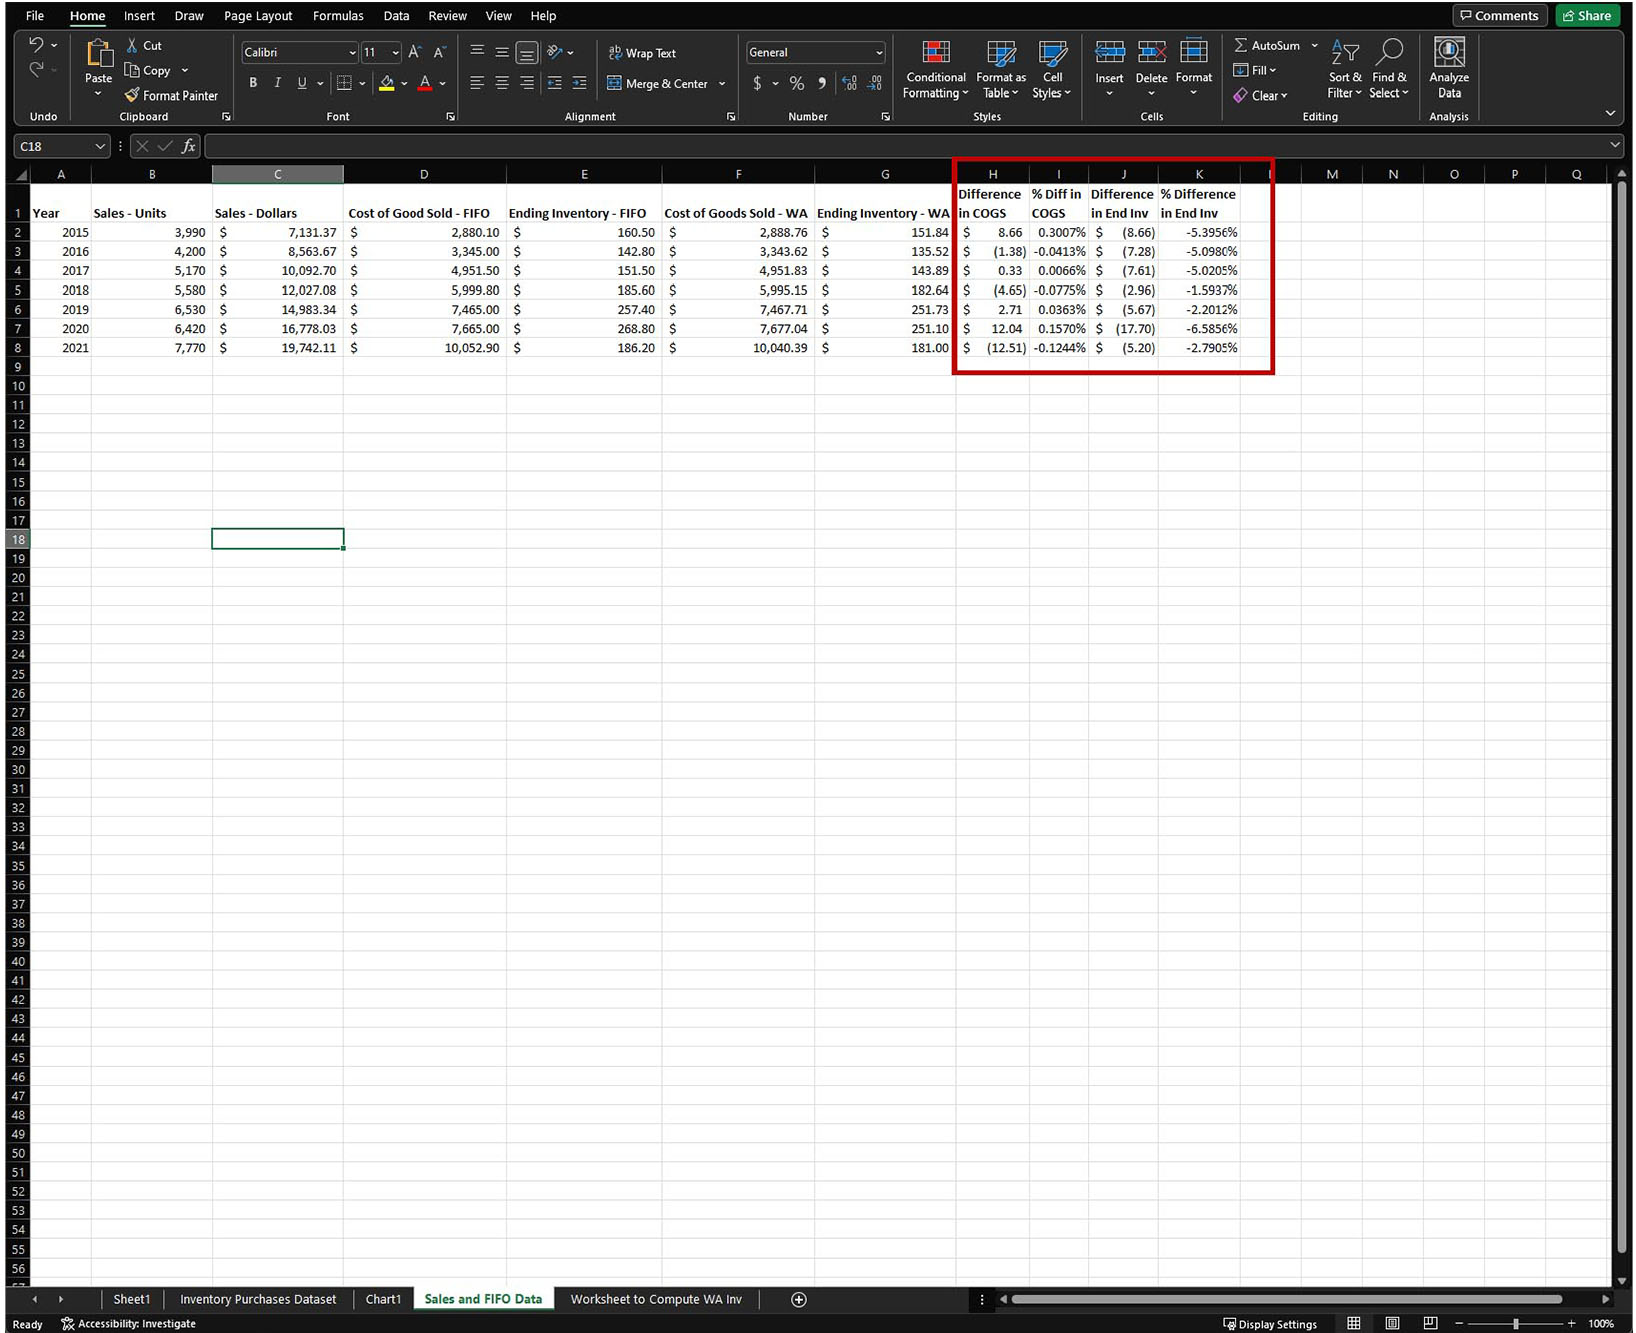Screen dimensions: 1636x1333
Task: Open the Inventory Purchases Dataset sheet
Action: pos(258,1299)
